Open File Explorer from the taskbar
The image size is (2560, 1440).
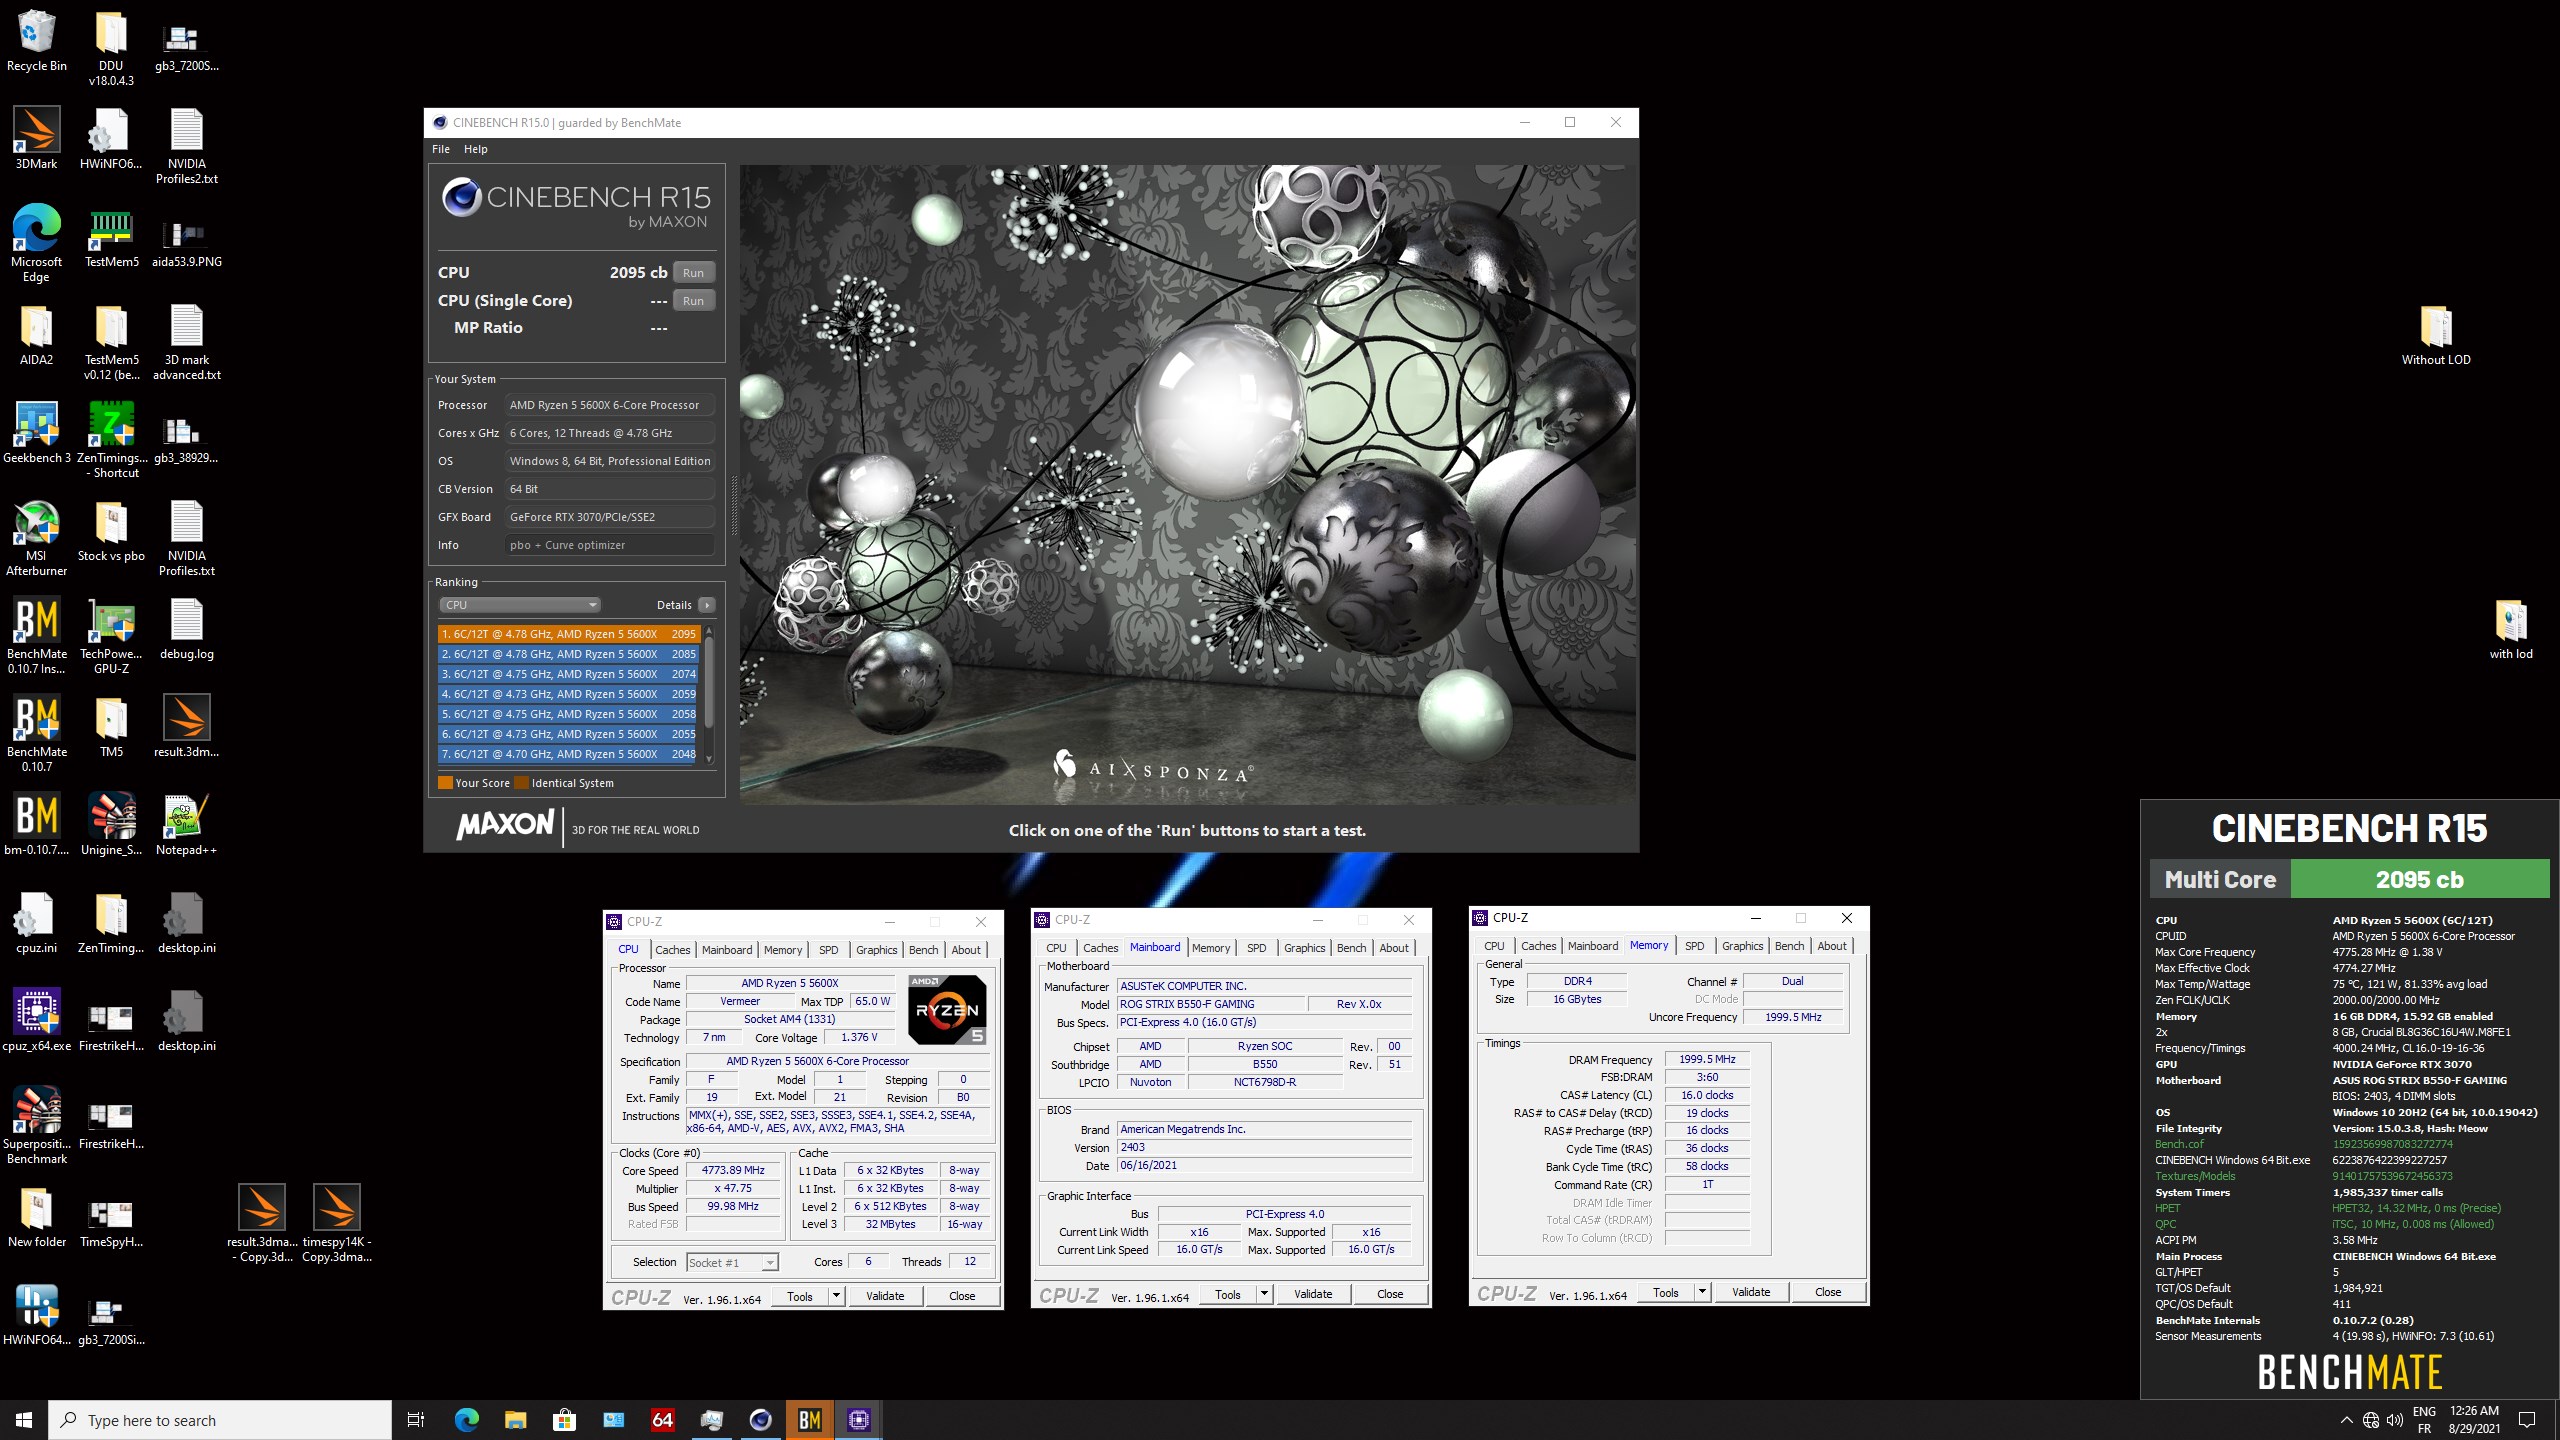click(x=515, y=1420)
